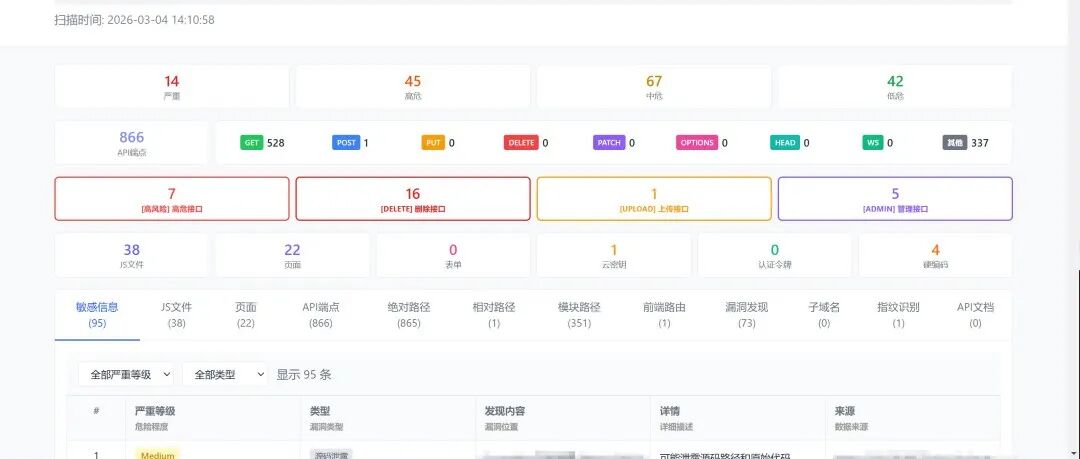Select the 绝对路径 (865) tab

pos(409,315)
